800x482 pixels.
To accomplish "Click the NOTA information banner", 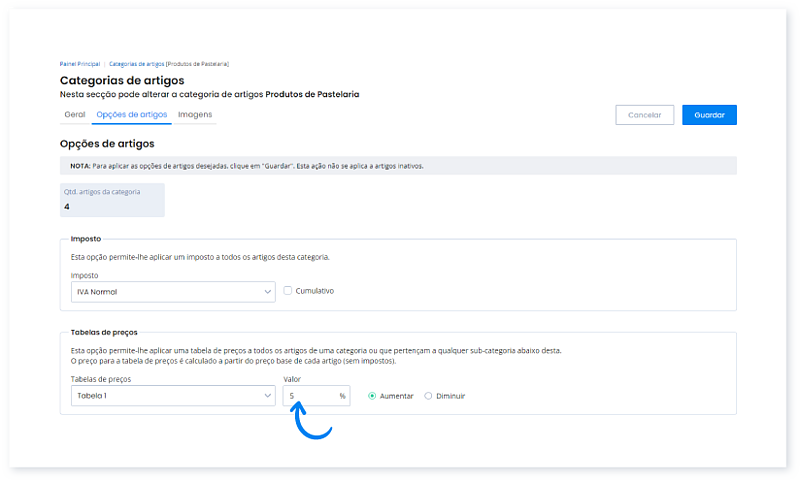I will pyautogui.click(x=398, y=166).
